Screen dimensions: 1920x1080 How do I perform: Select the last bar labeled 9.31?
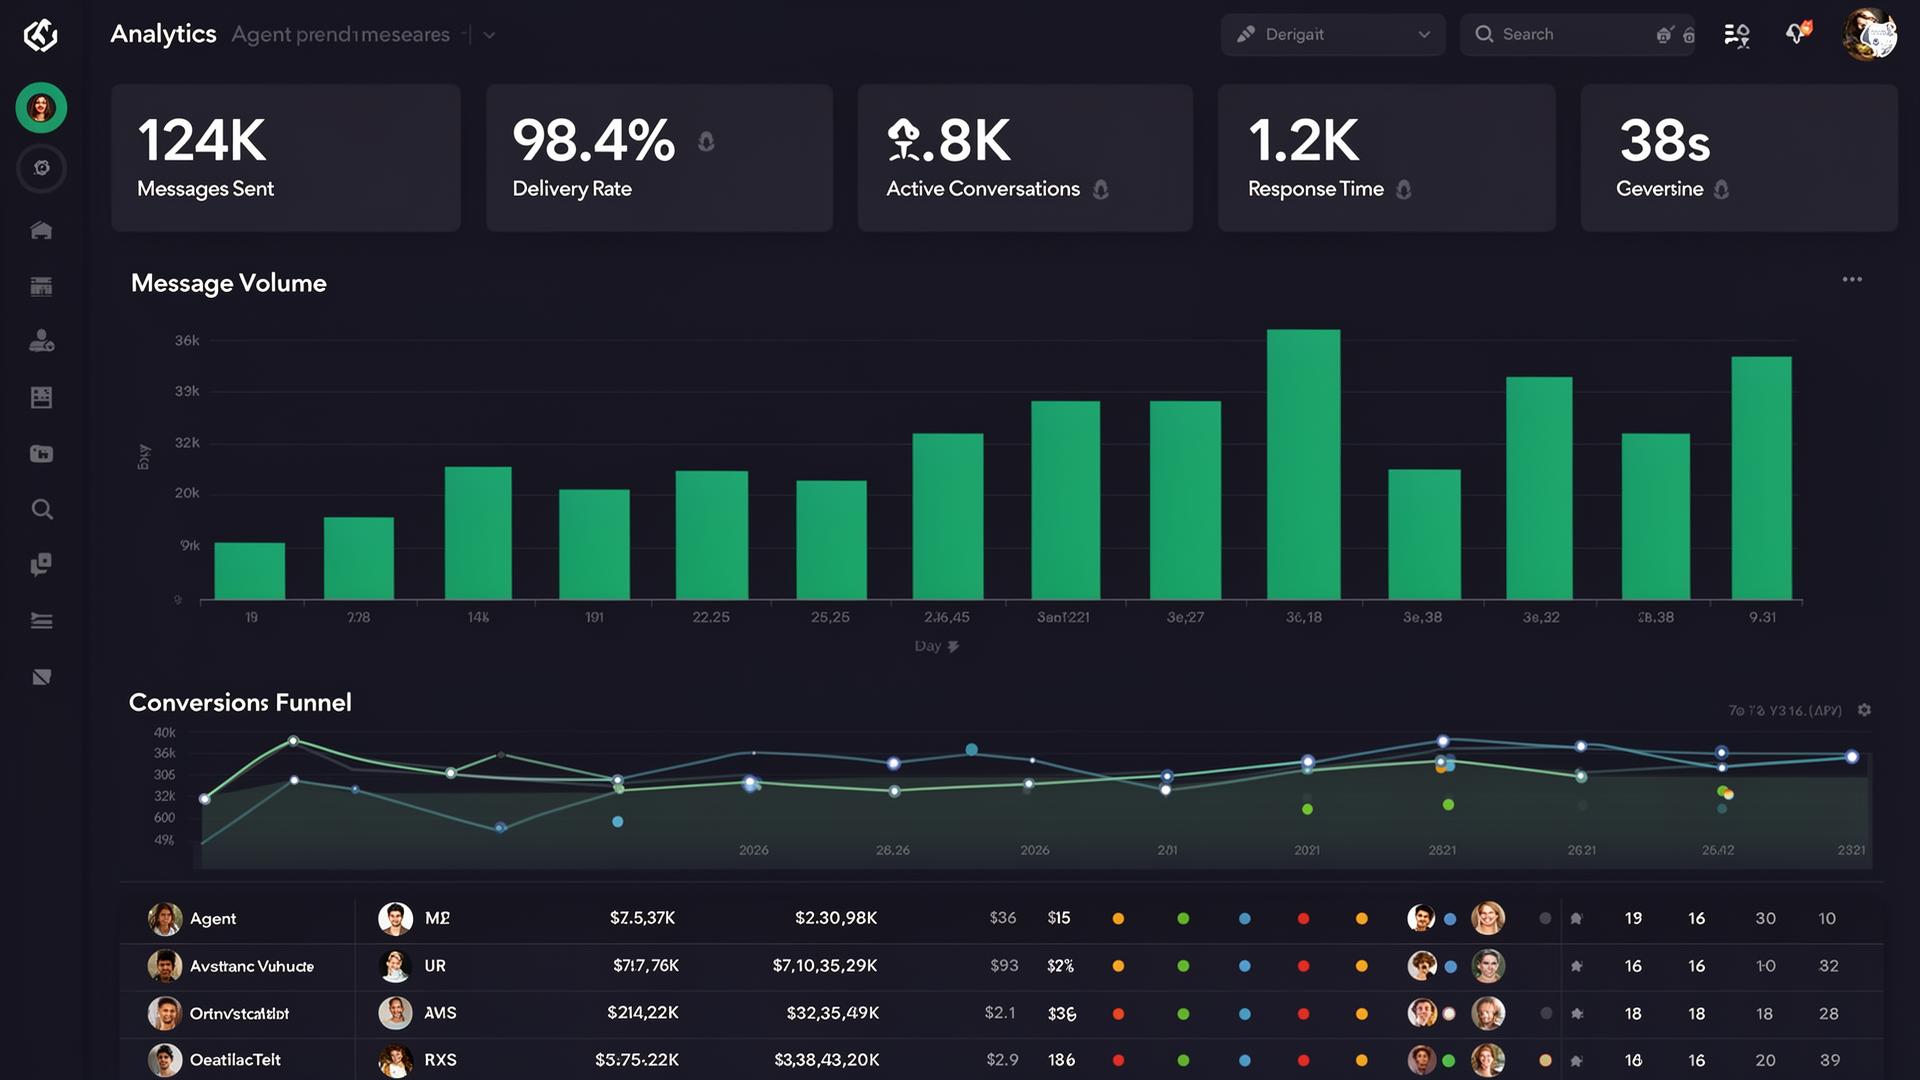pyautogui.click(x=1761, y=478)
